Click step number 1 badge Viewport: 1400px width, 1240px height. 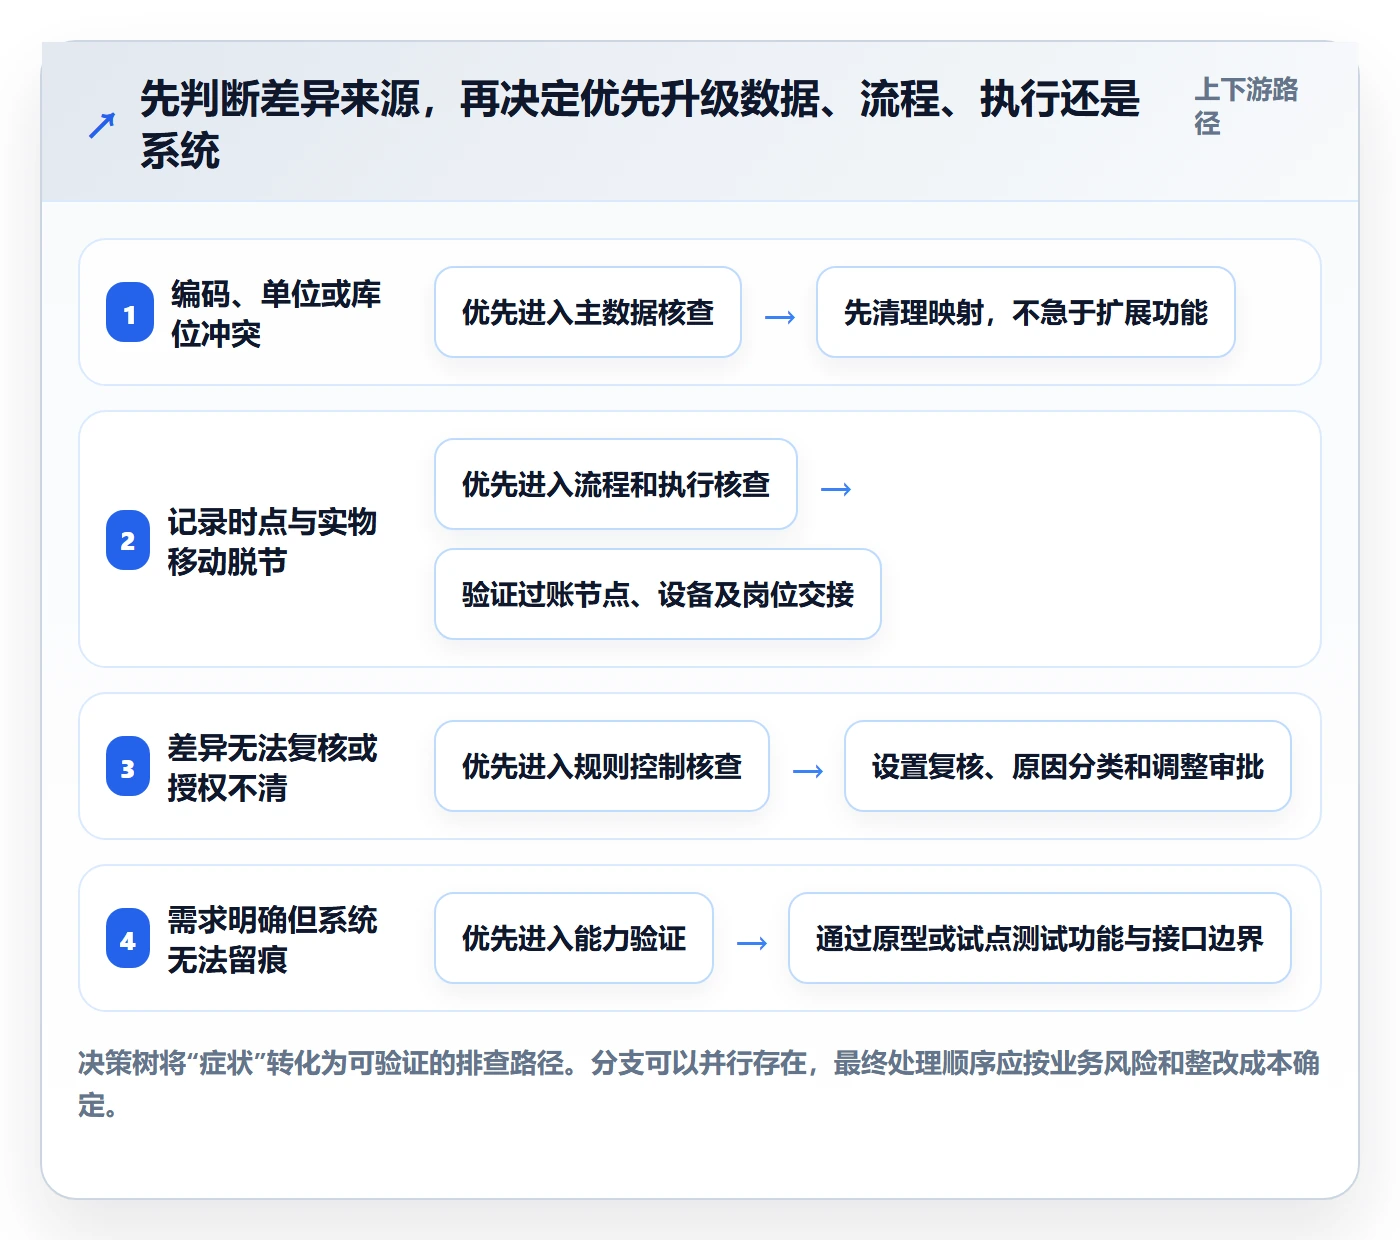pos(129,314)
